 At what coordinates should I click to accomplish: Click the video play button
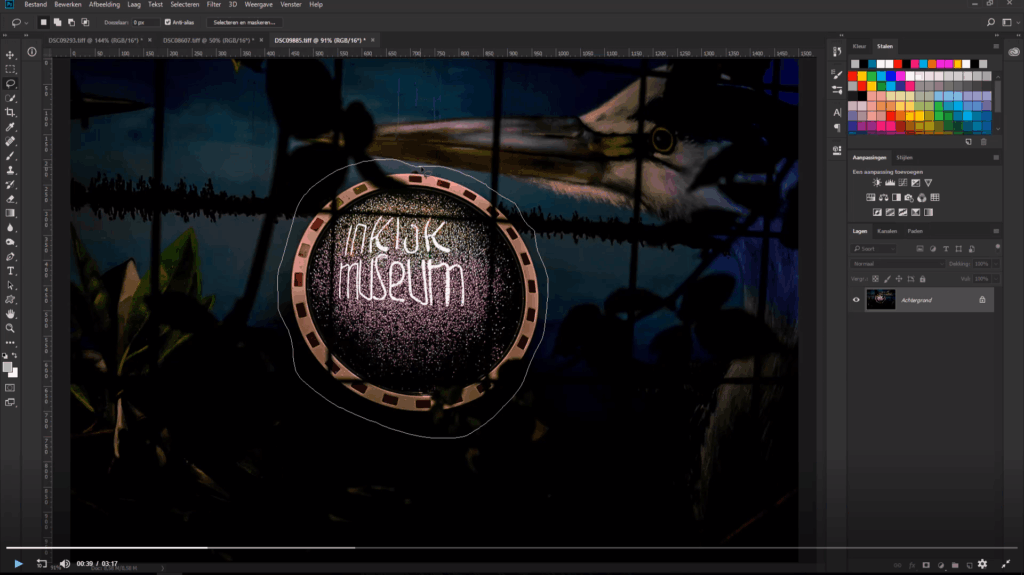pos(18,563)
